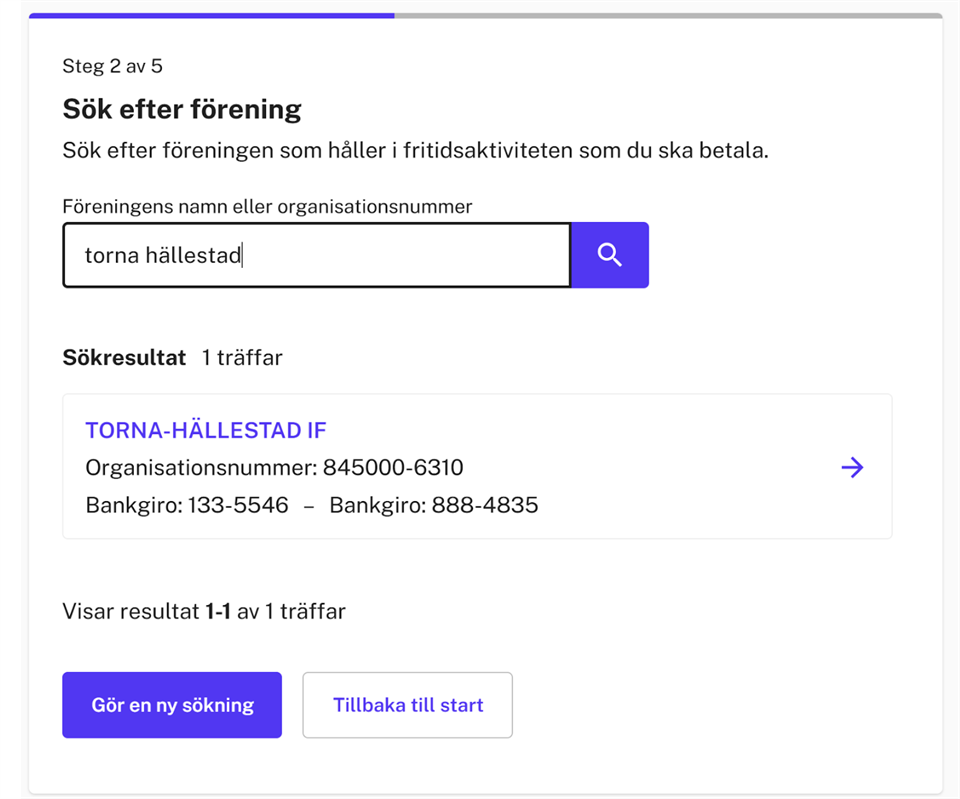Click the magnifying glass search button

609,255
